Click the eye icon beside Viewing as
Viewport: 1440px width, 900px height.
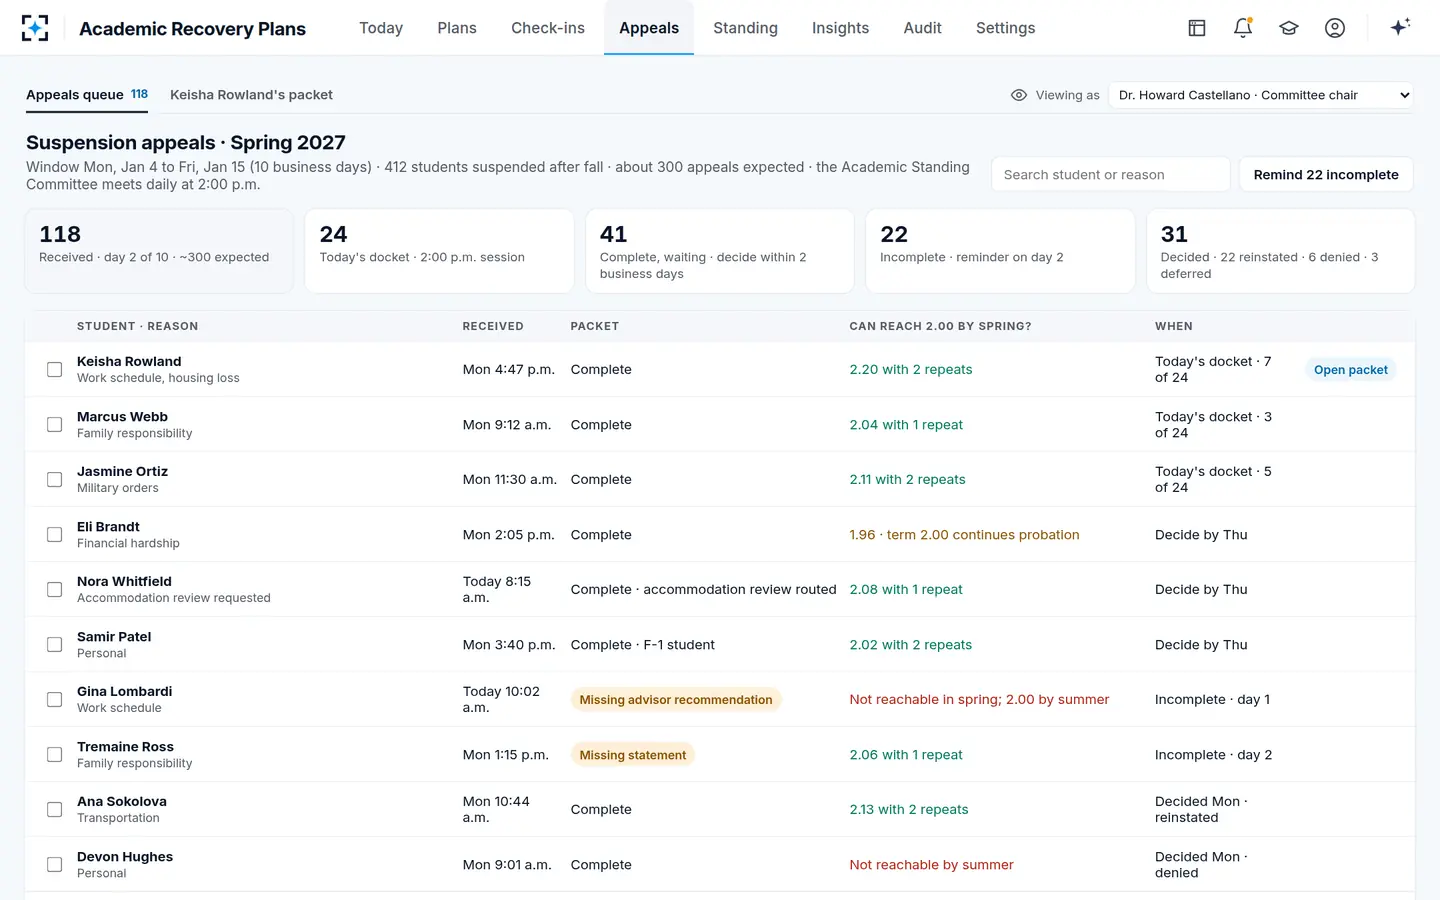(x=1019, y=95)
